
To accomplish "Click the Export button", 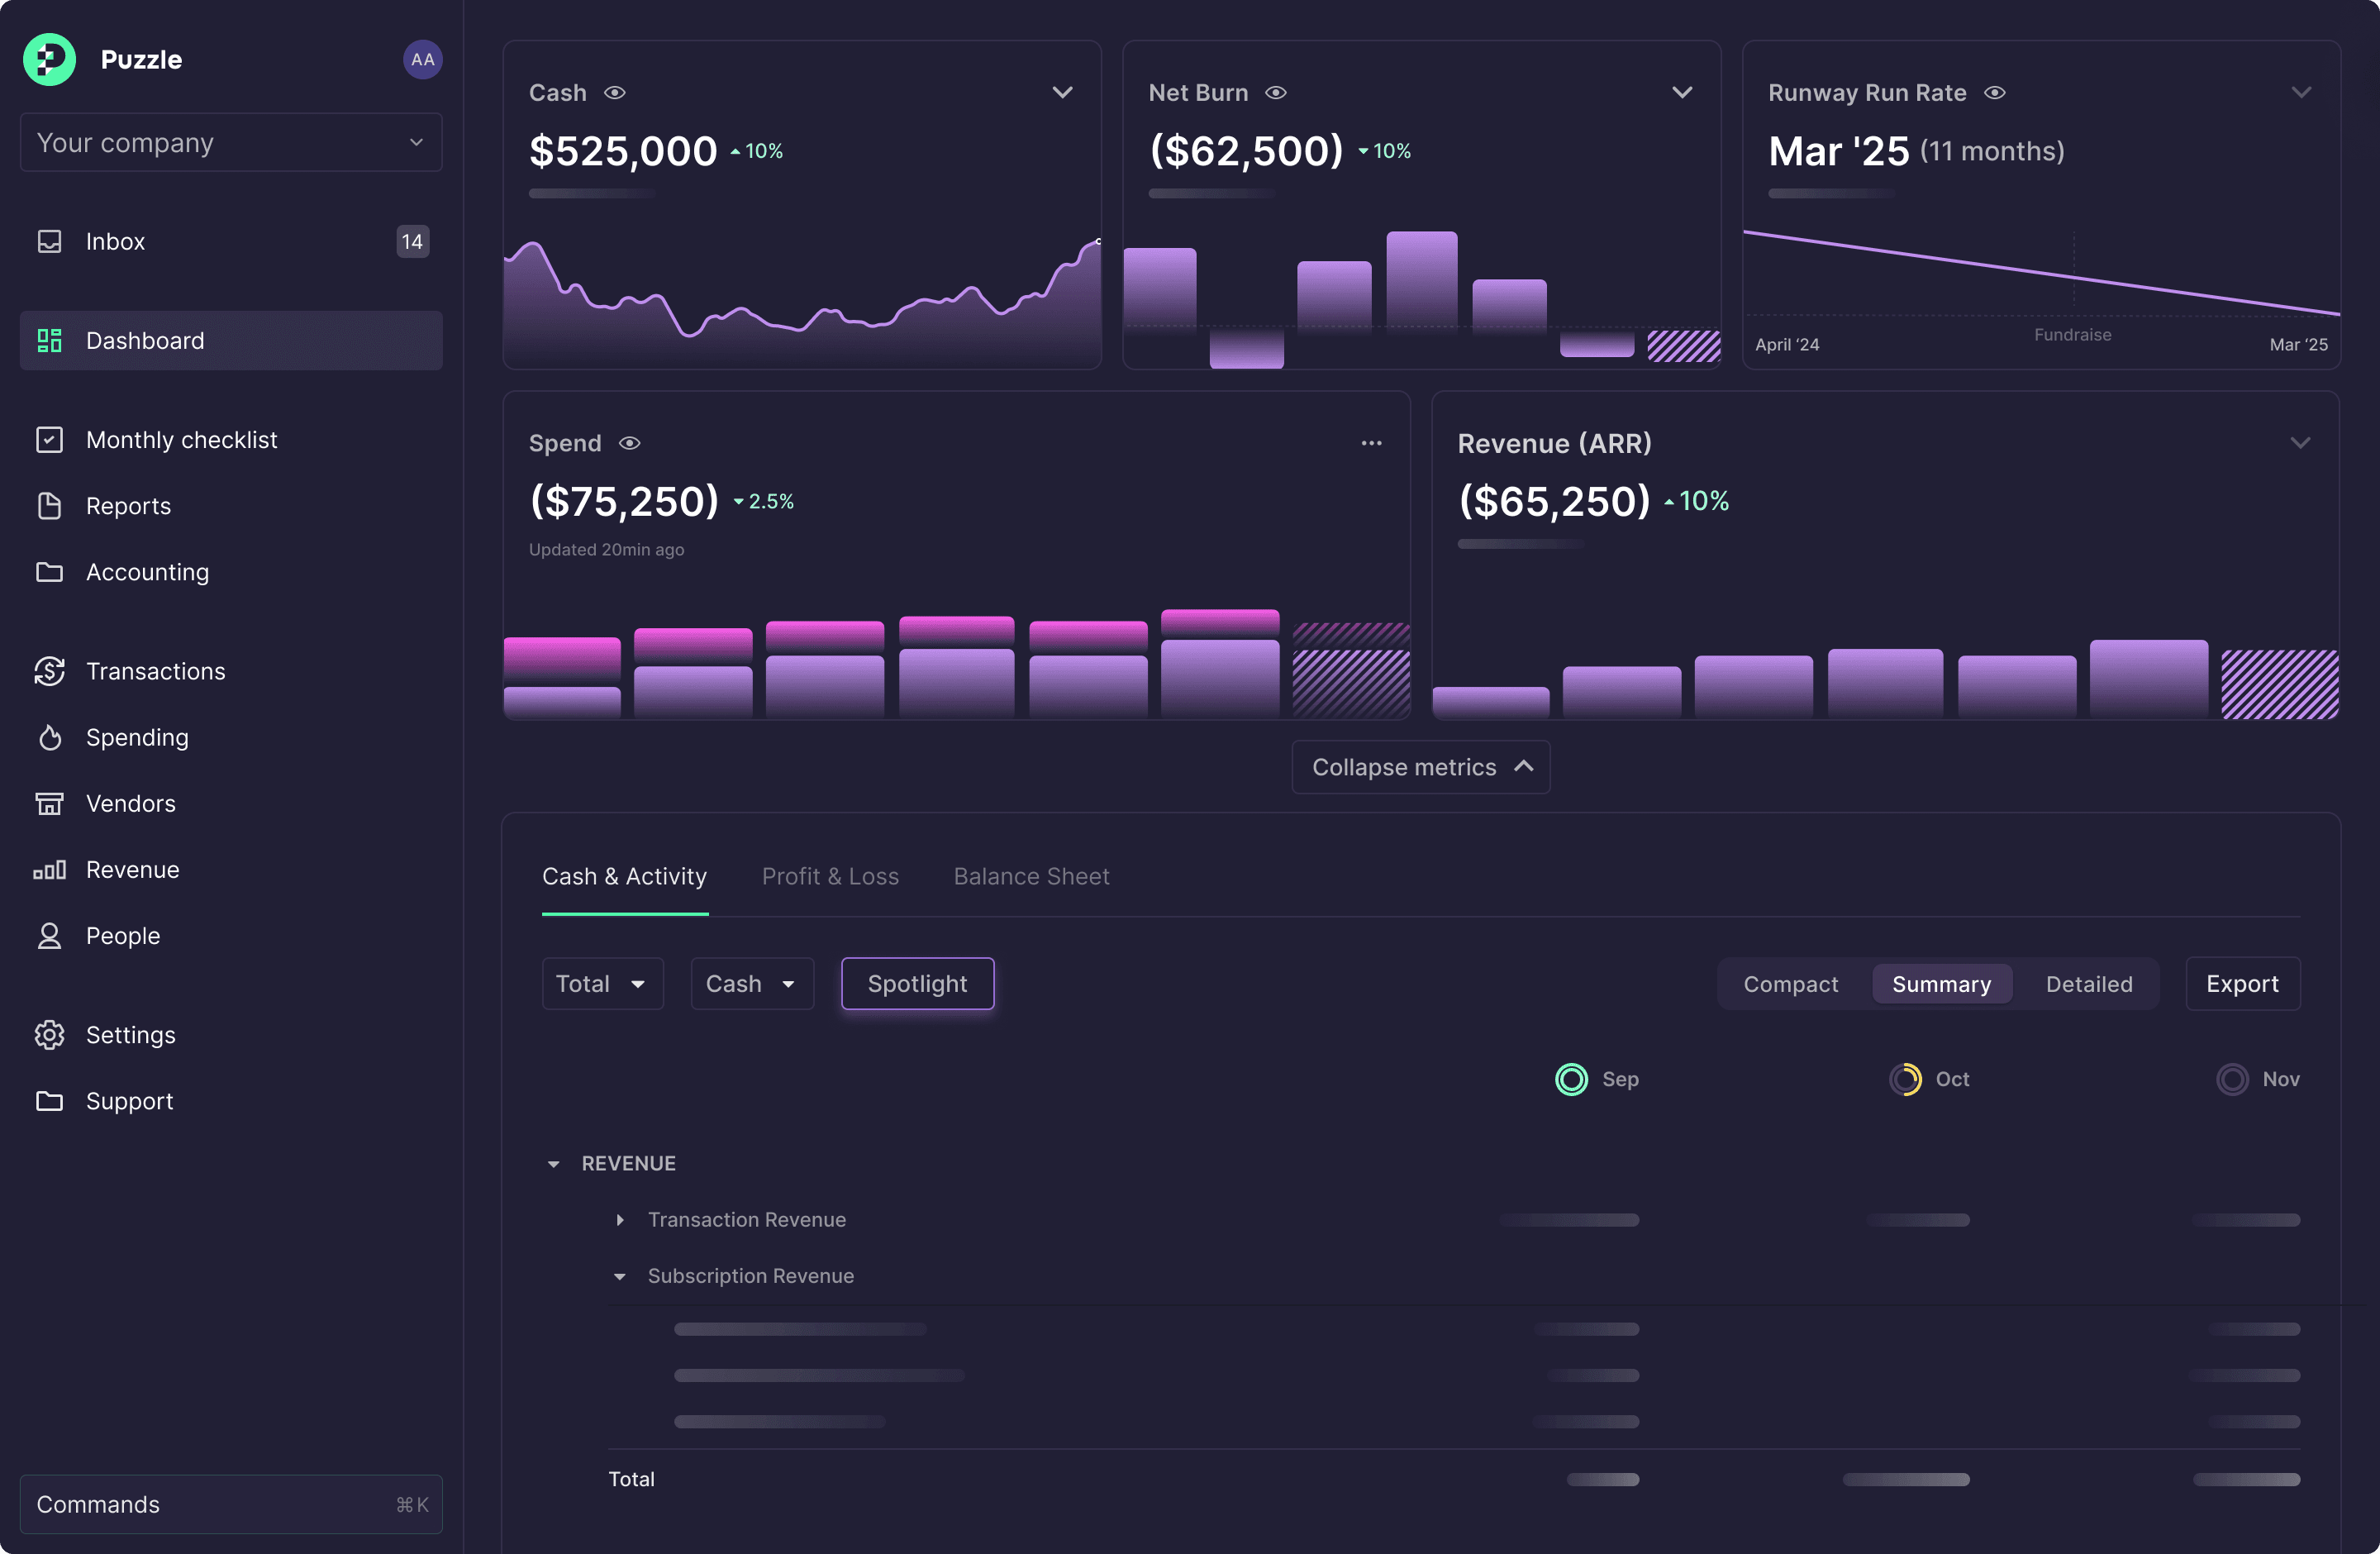I will click(x=2242, y=984).
